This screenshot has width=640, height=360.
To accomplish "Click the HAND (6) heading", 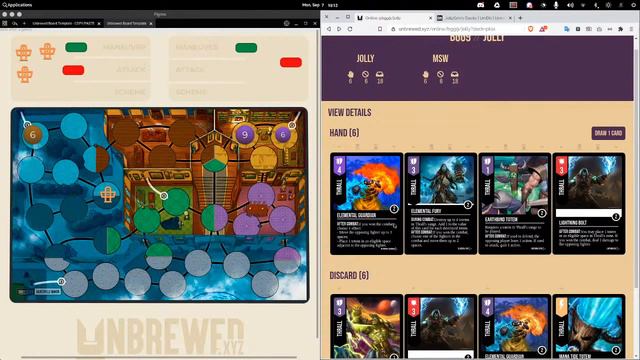I will pos(344,133).
